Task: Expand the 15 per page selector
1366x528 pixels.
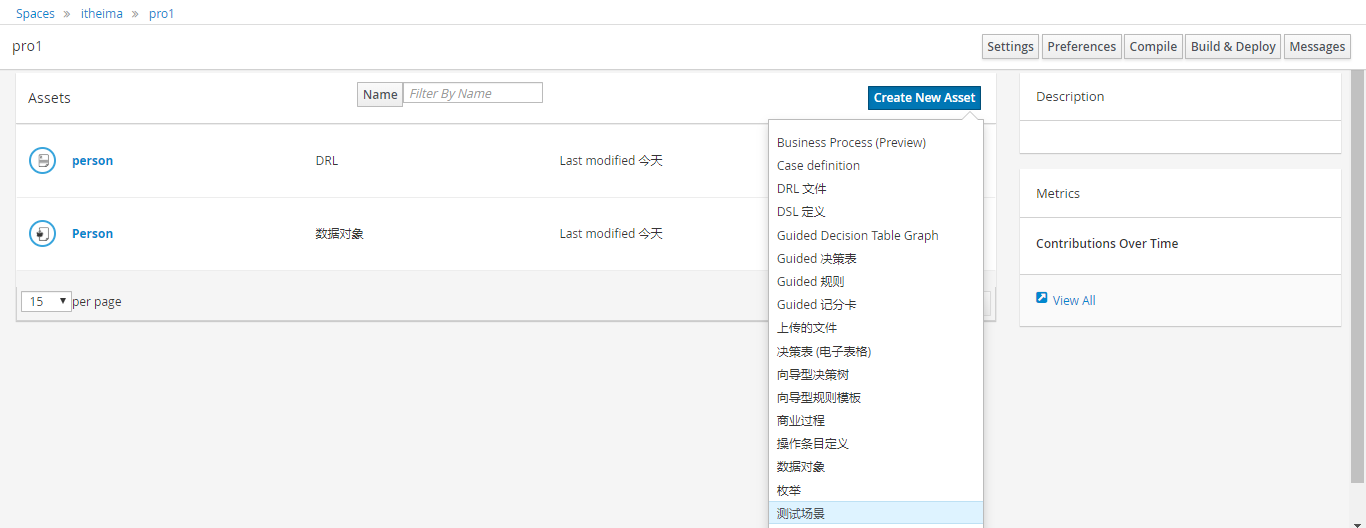Action: coord(46,301)
